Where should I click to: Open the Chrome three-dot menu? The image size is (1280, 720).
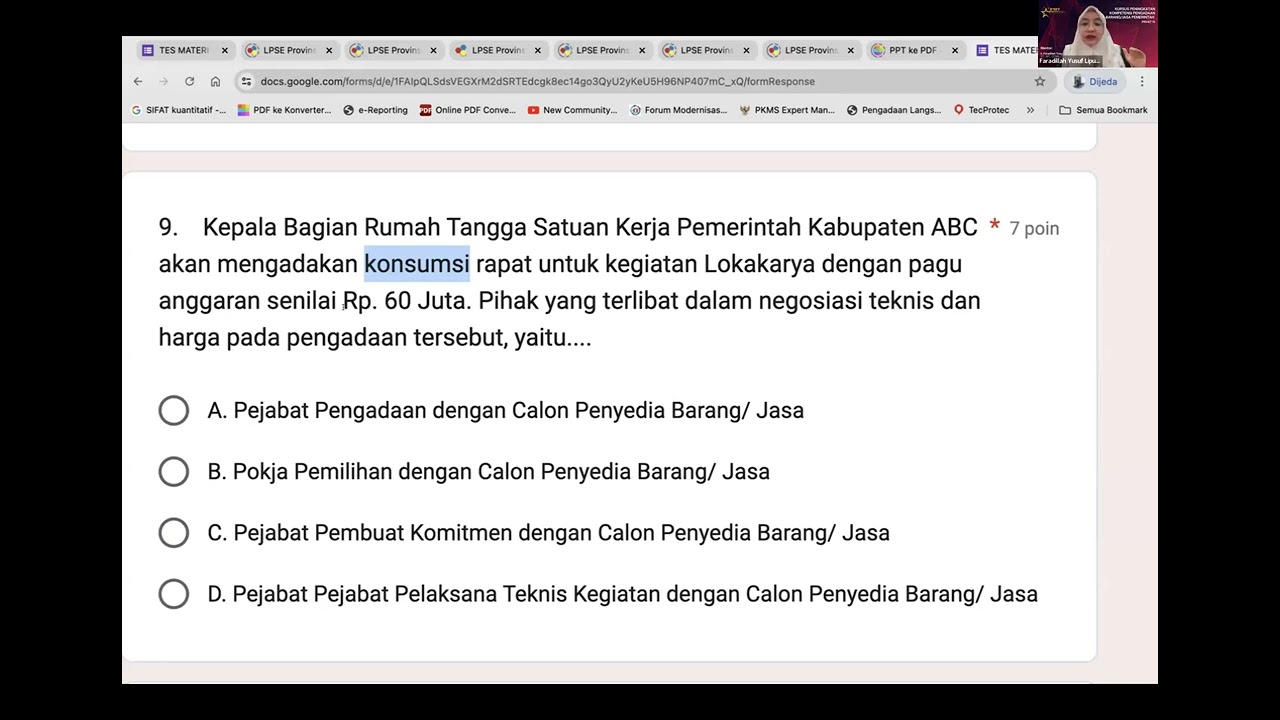[1142, 81]
